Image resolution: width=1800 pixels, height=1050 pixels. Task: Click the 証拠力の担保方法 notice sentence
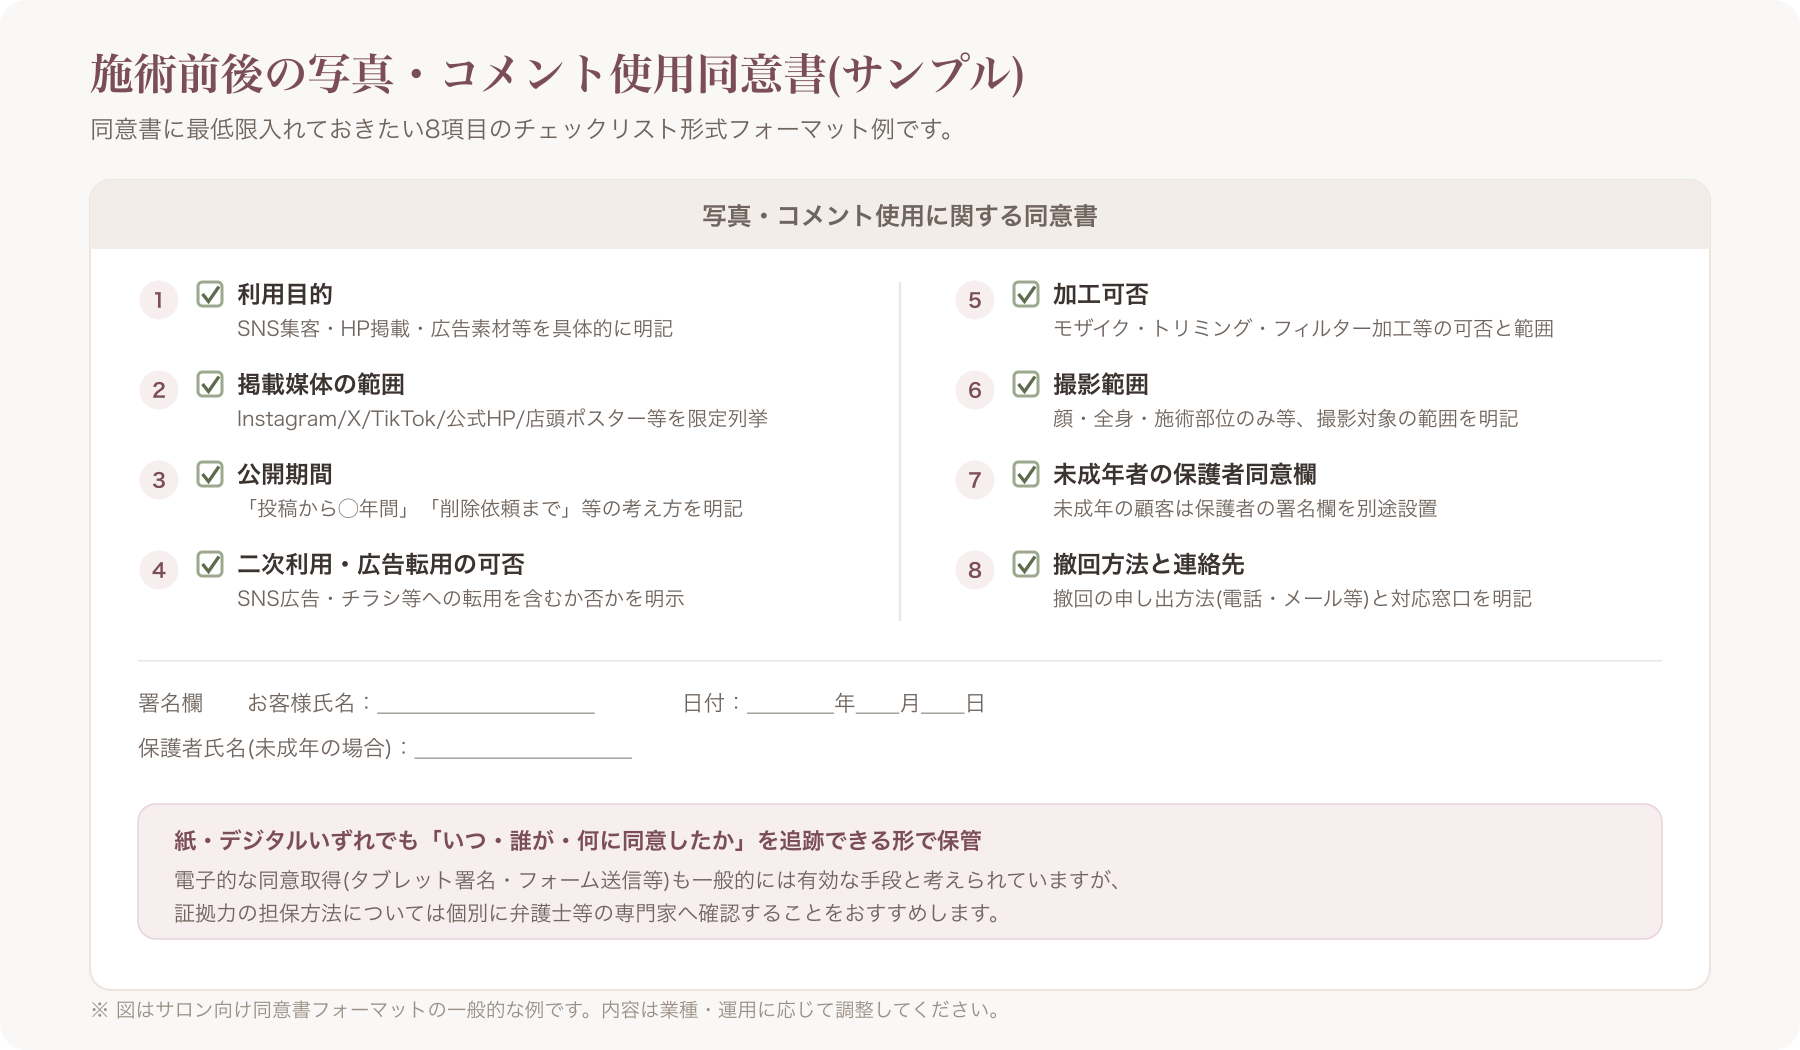pyautogui.click(x=589, y=913)
